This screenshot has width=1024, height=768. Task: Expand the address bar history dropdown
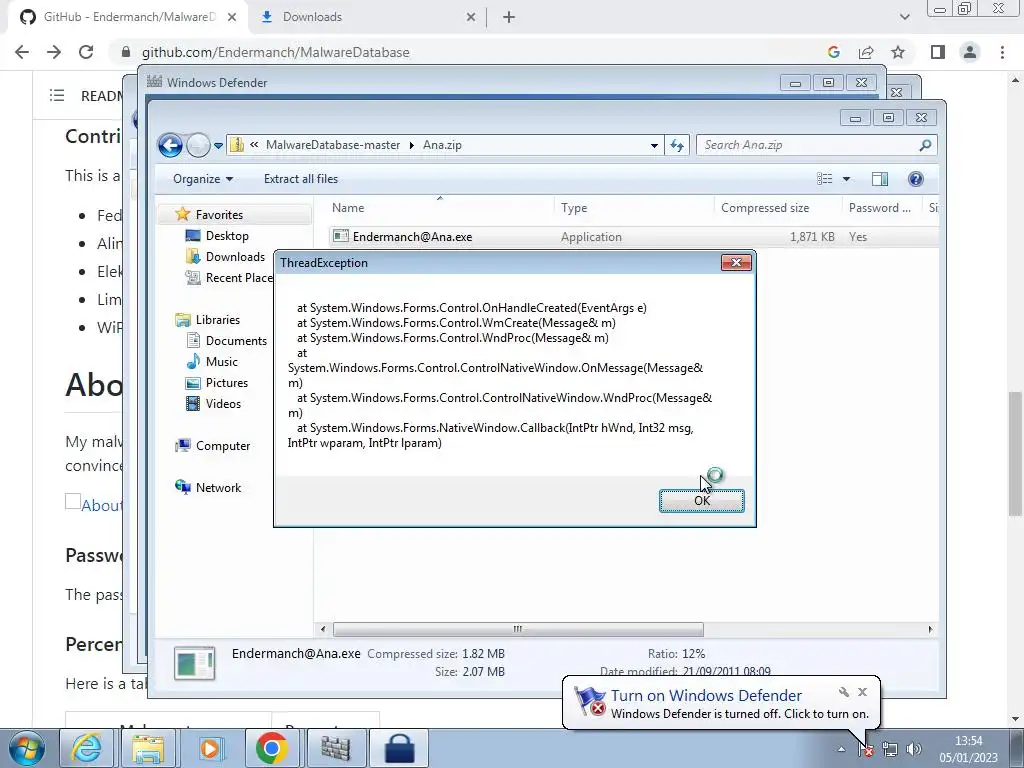[x=654, y=146]
